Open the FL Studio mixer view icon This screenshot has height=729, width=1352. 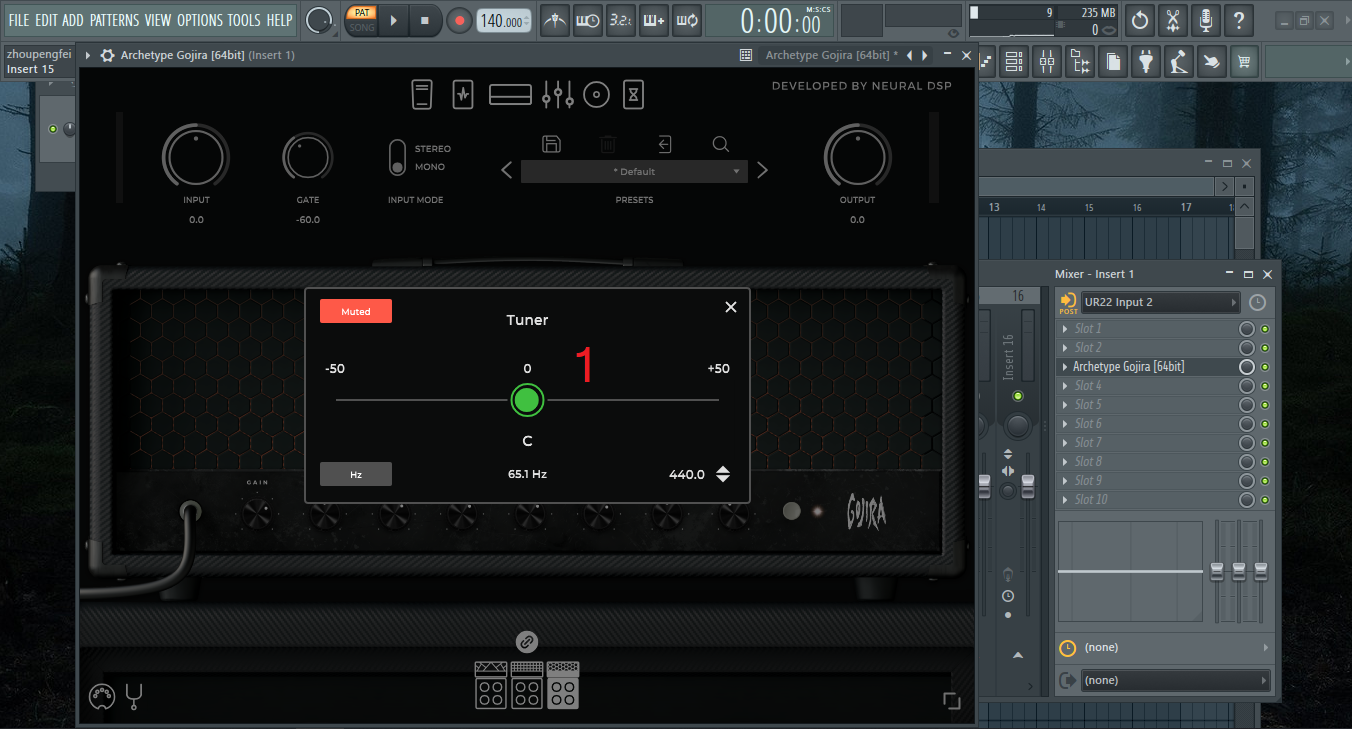[1046, 62]
